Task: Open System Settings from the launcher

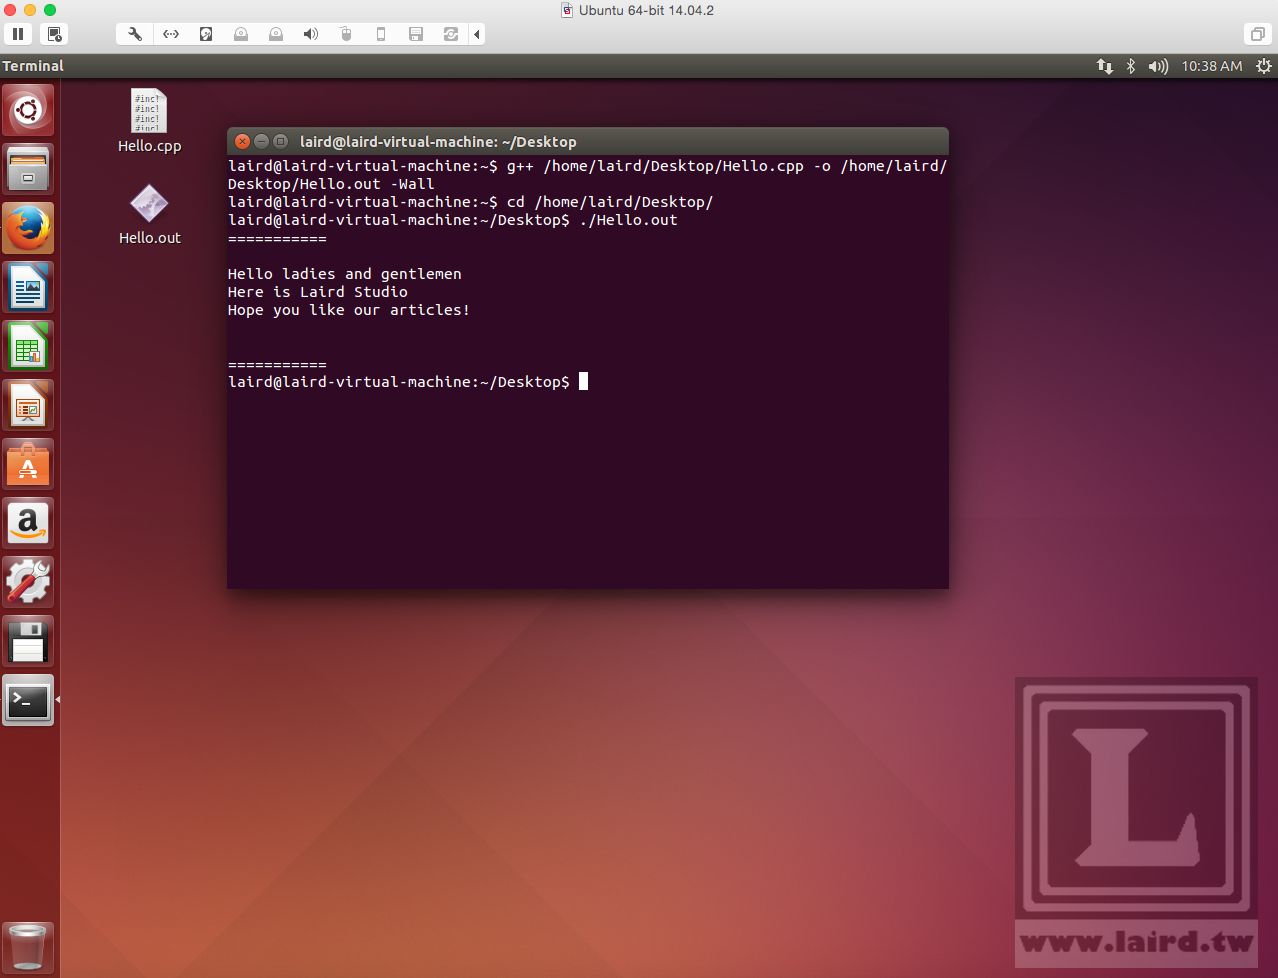Action: [x=28, y=581]
